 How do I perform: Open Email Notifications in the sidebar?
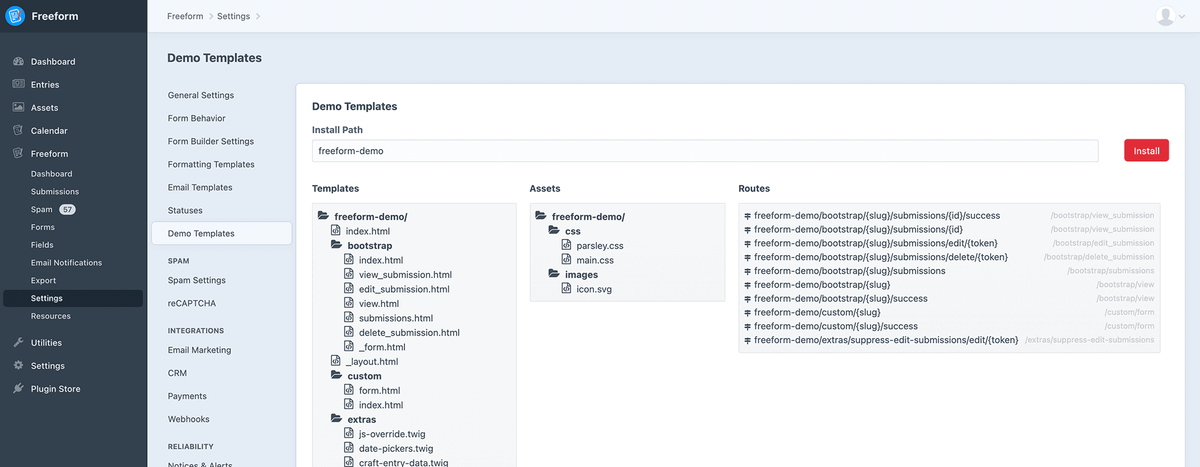(x=66, y=263)
